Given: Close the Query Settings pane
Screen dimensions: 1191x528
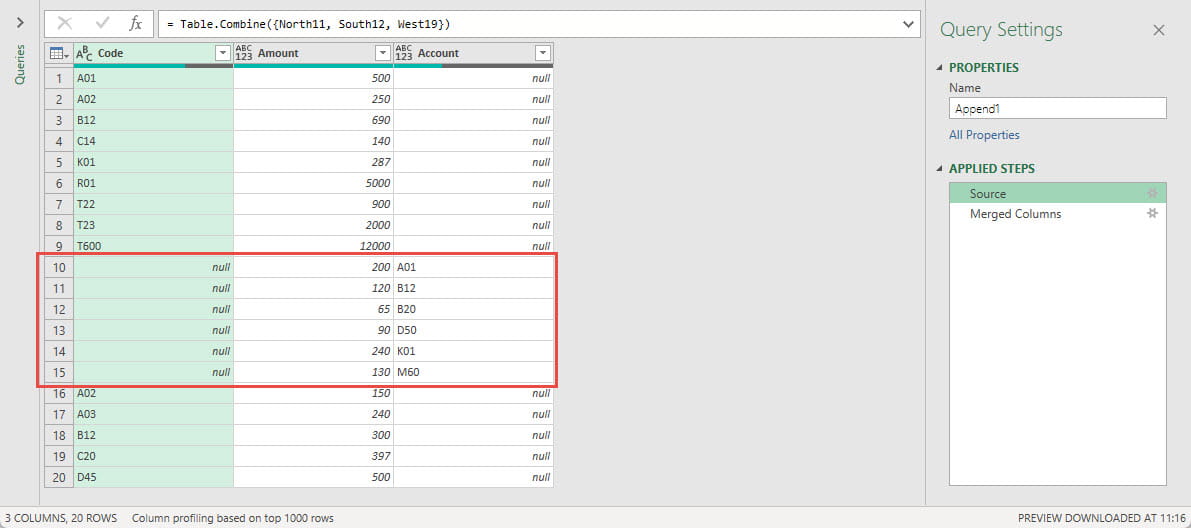Looking at the screenshot, I should click(1159, 30).
